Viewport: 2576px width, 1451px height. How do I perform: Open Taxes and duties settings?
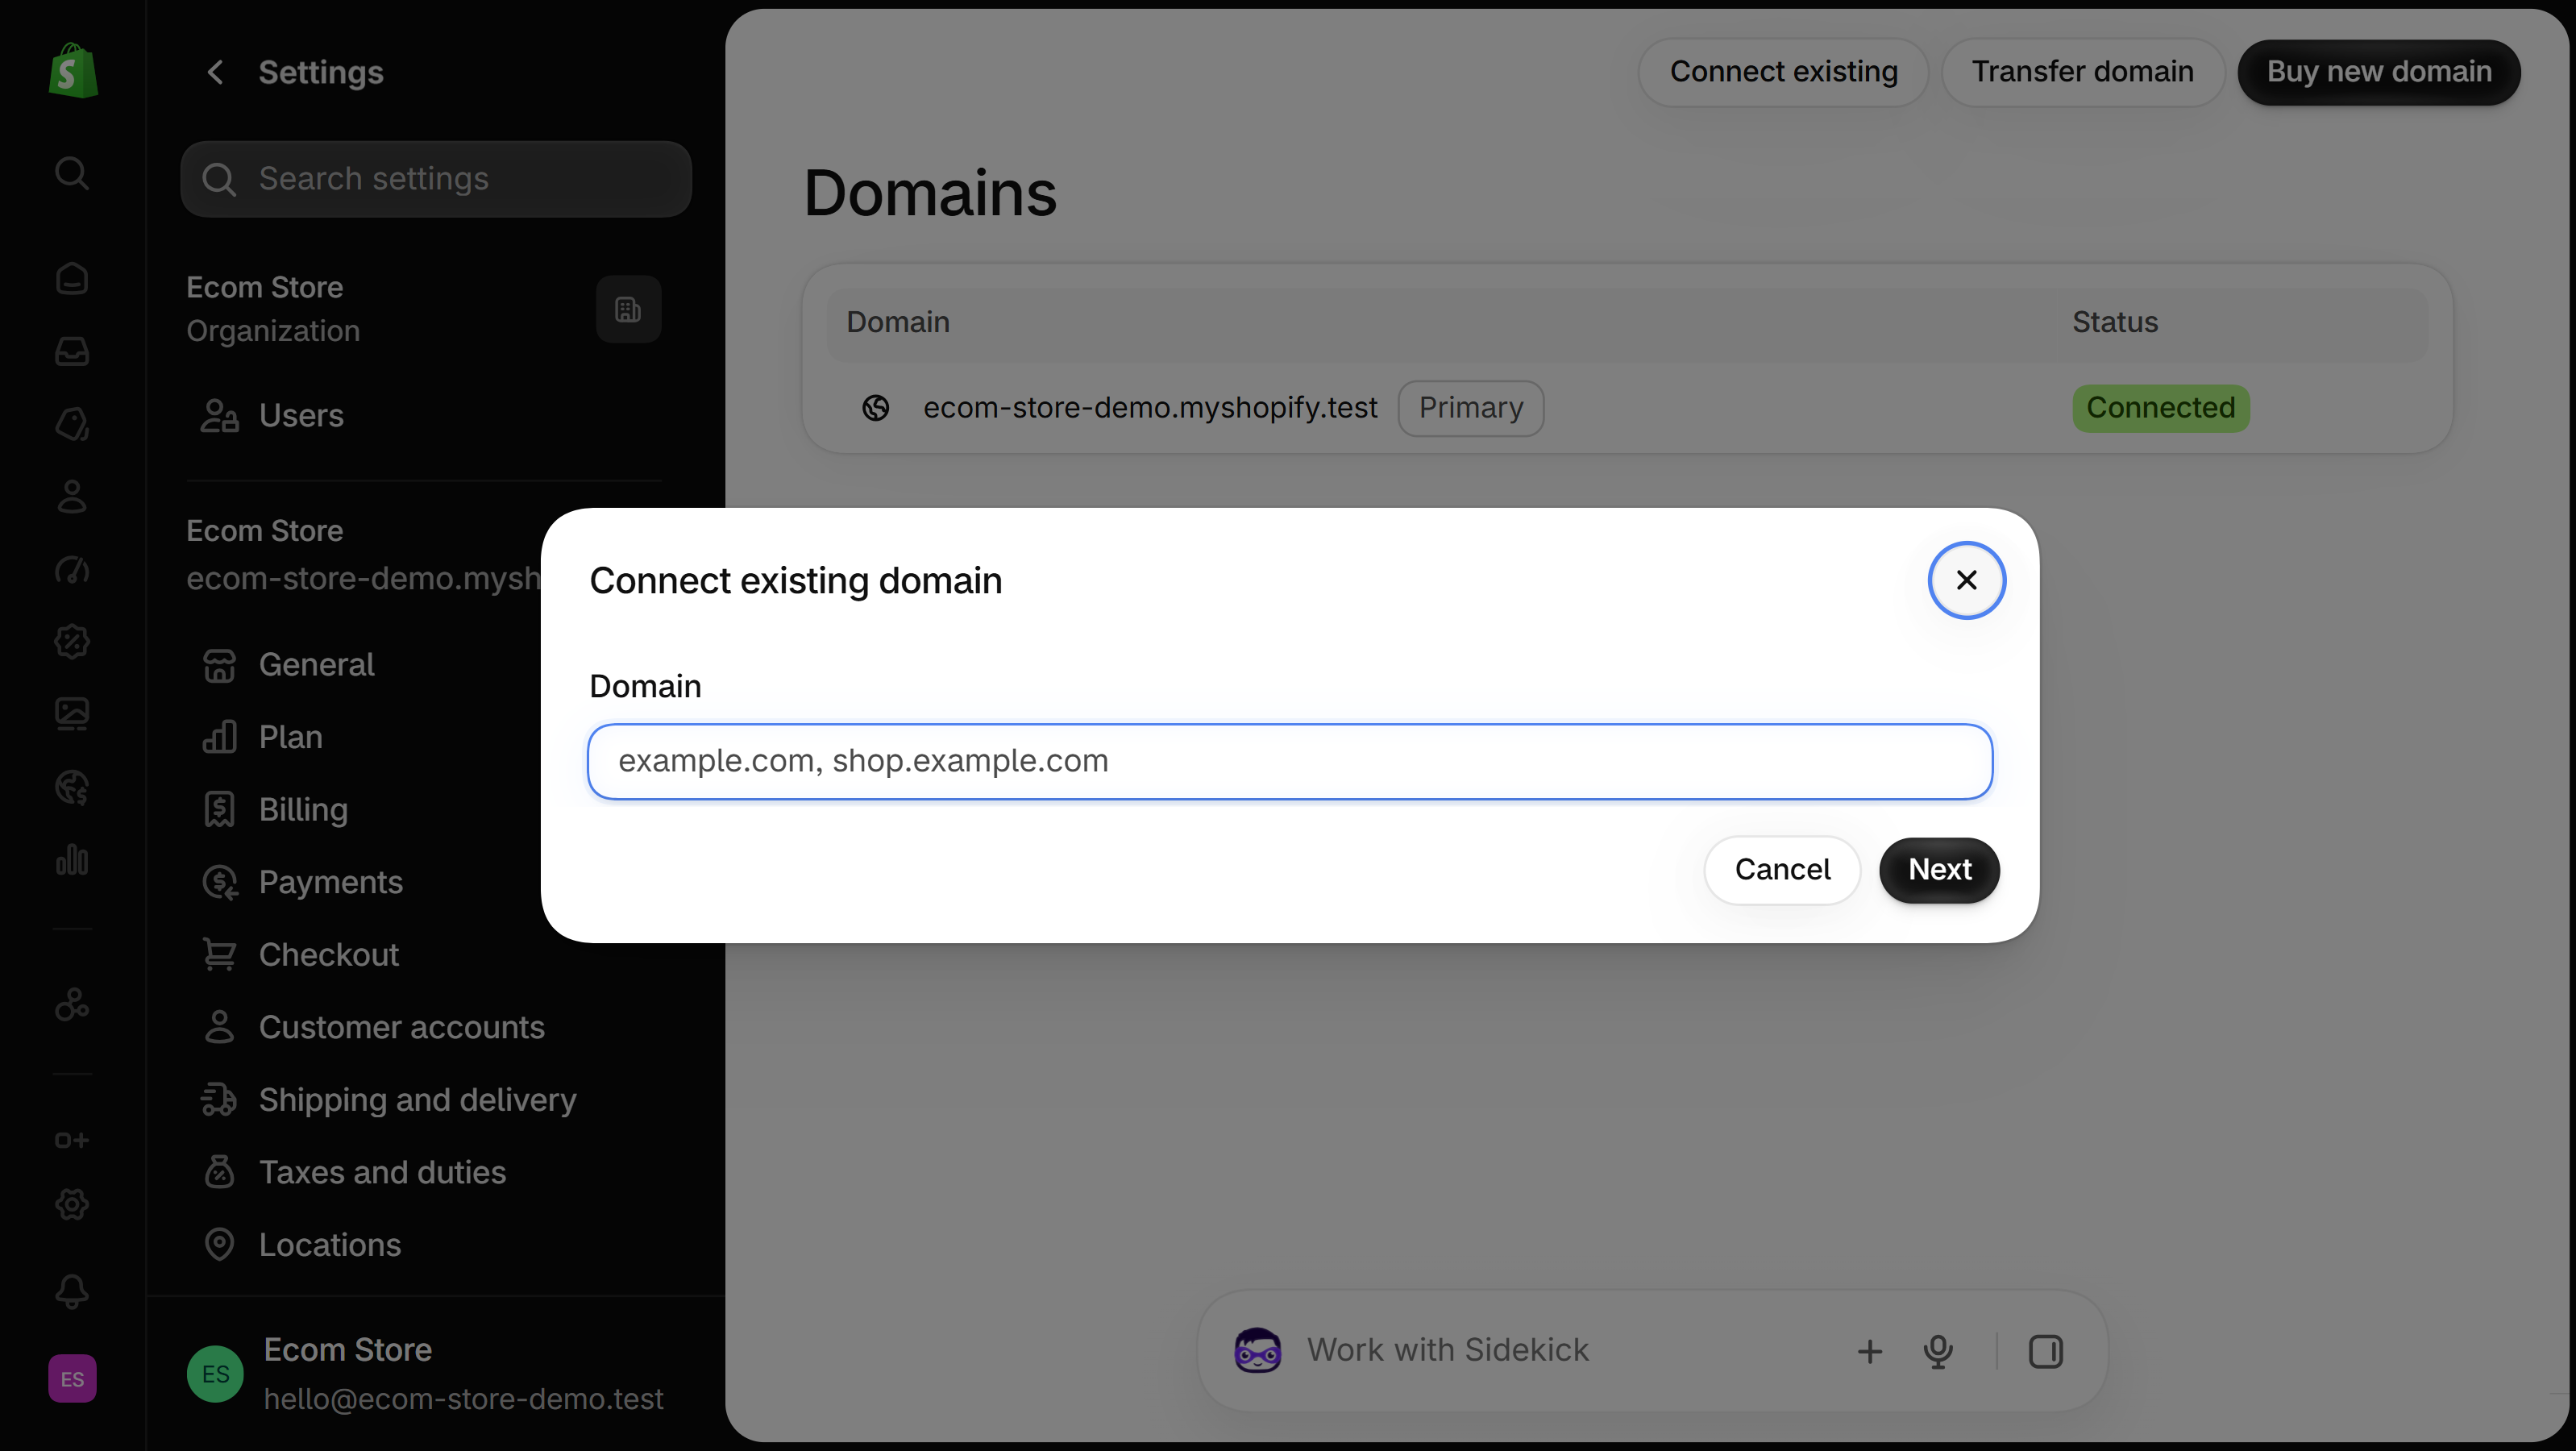(x=424, y=1172)
